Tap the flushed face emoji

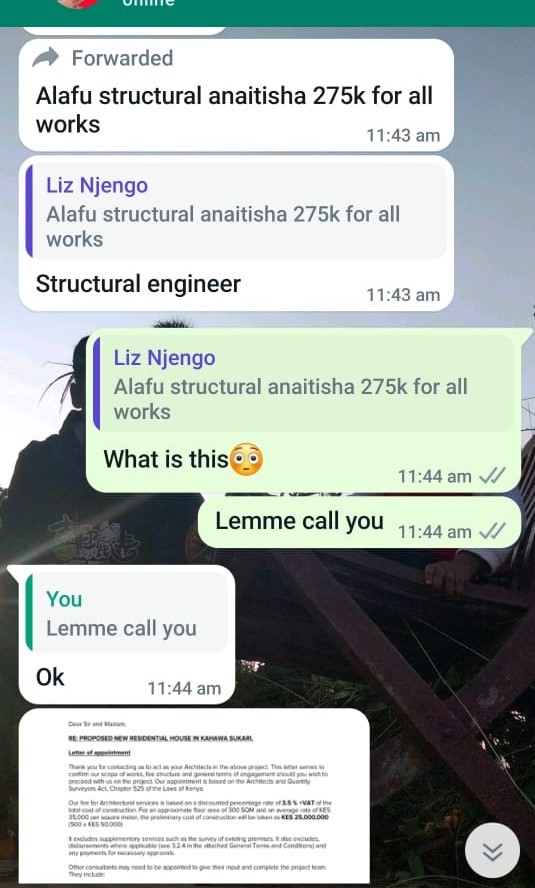click(x=248, y=459)
